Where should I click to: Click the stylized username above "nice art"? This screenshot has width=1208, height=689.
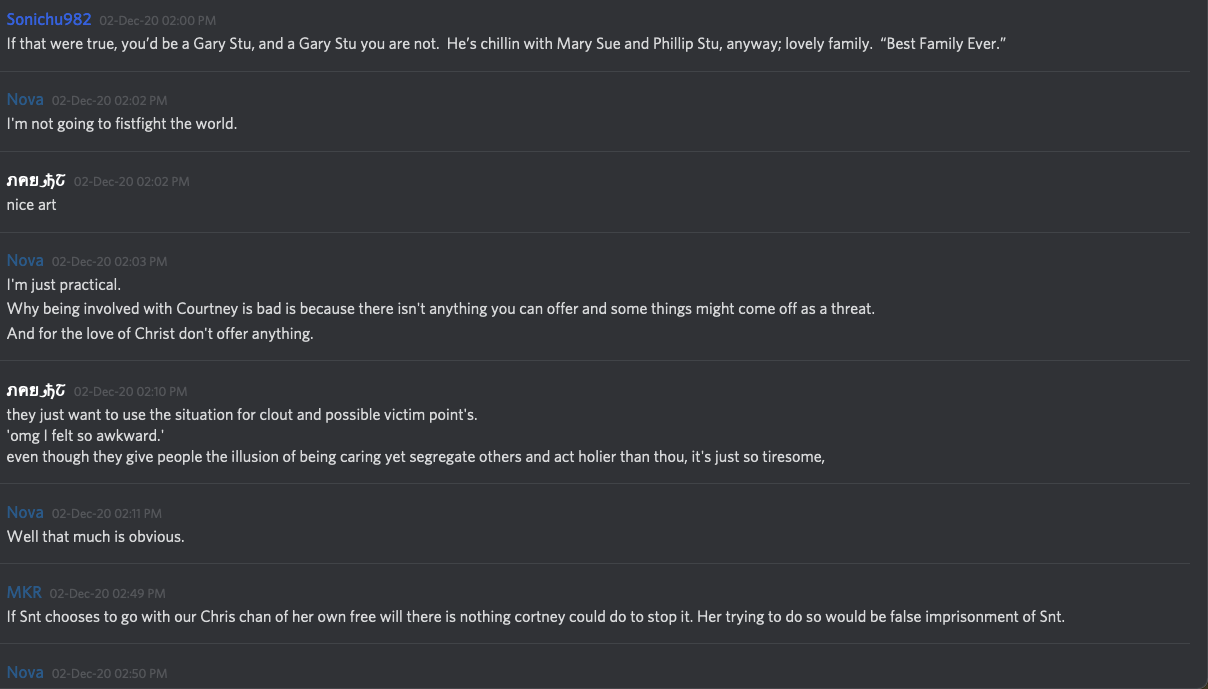[x=36, y=181]
